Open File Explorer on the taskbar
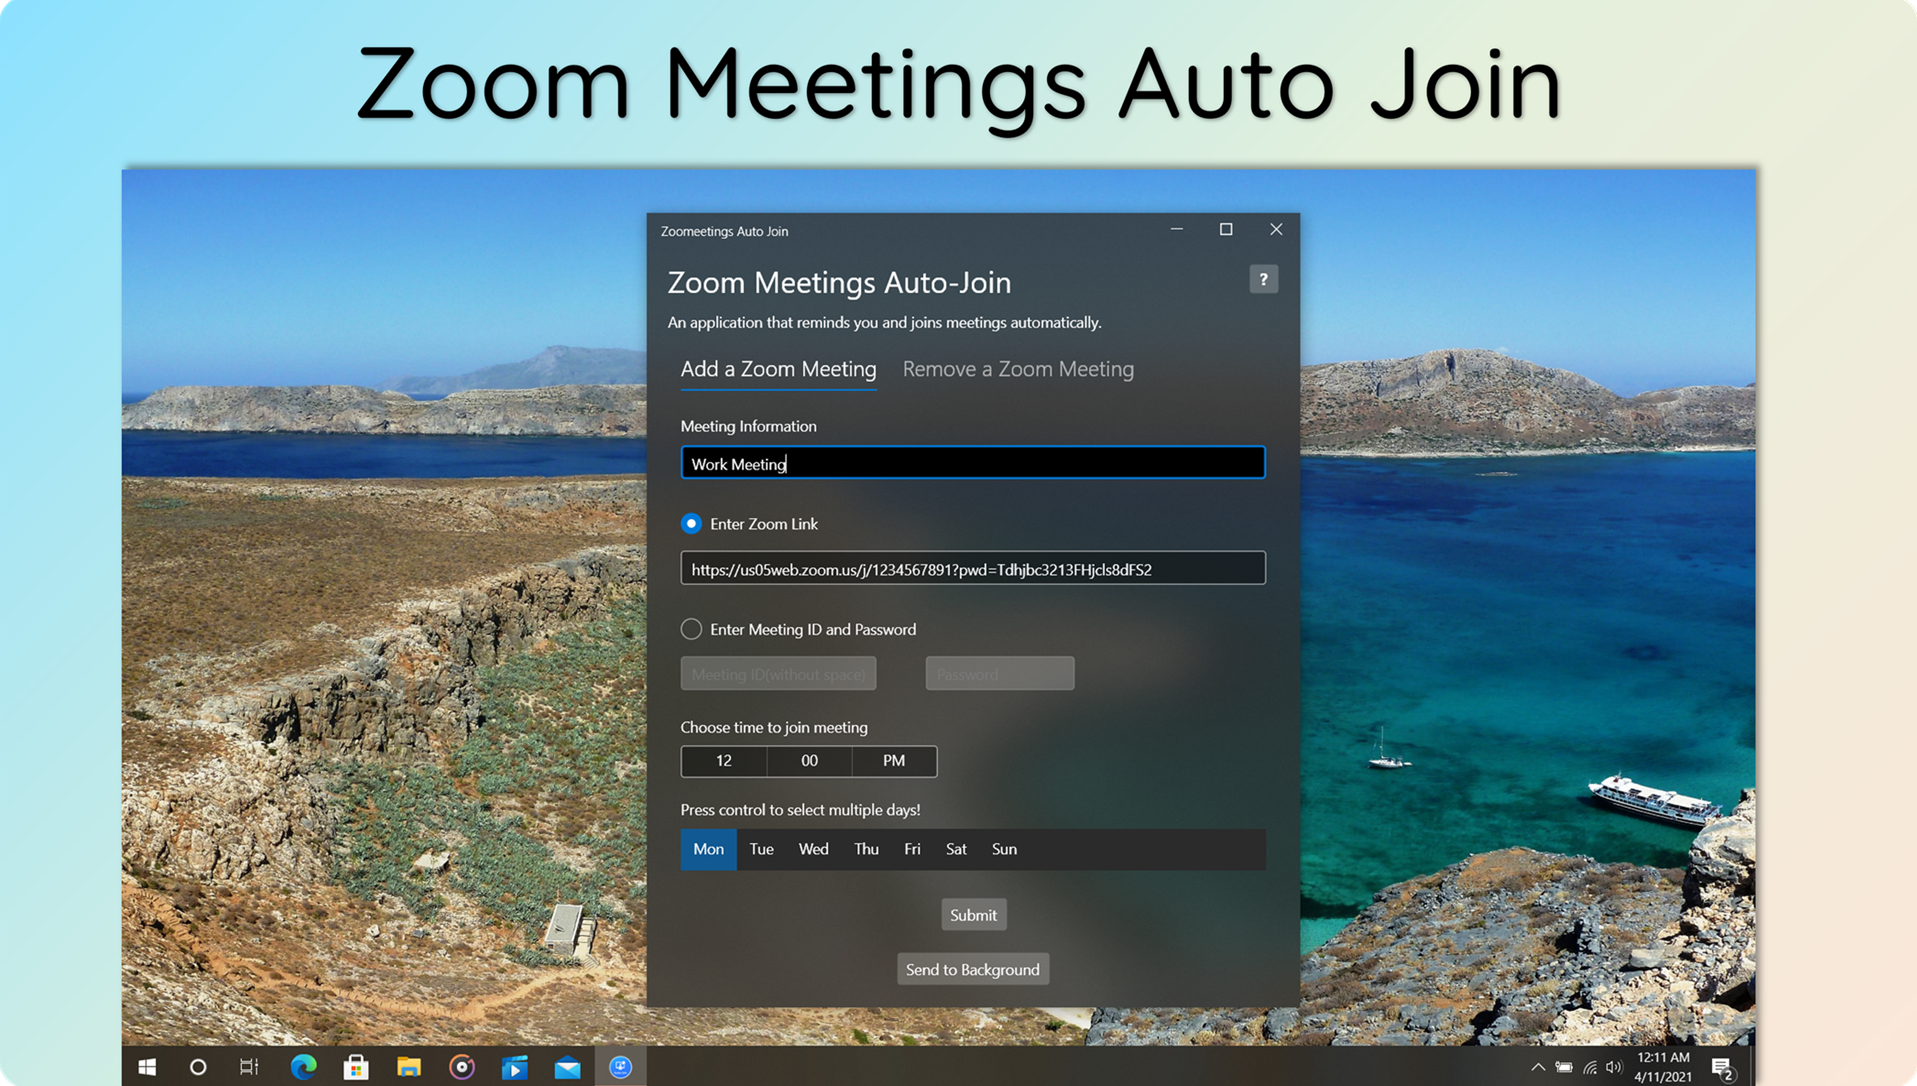The width and height of the screenshot is (1917, 1086). [409, 1066]
